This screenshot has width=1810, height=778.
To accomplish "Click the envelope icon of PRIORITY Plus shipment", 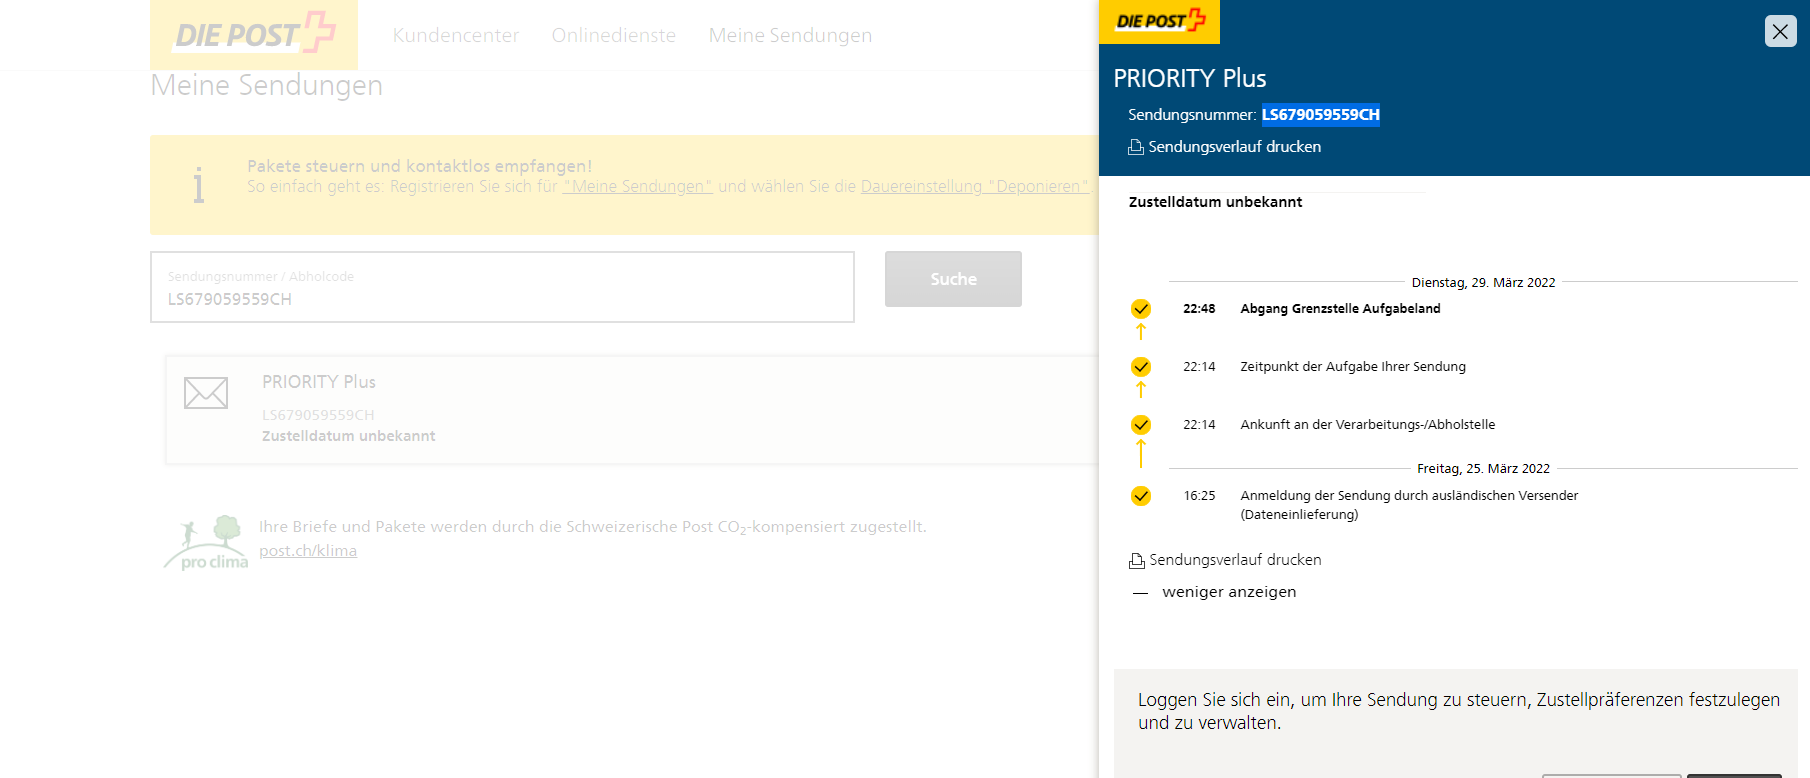I will (206, 393).
